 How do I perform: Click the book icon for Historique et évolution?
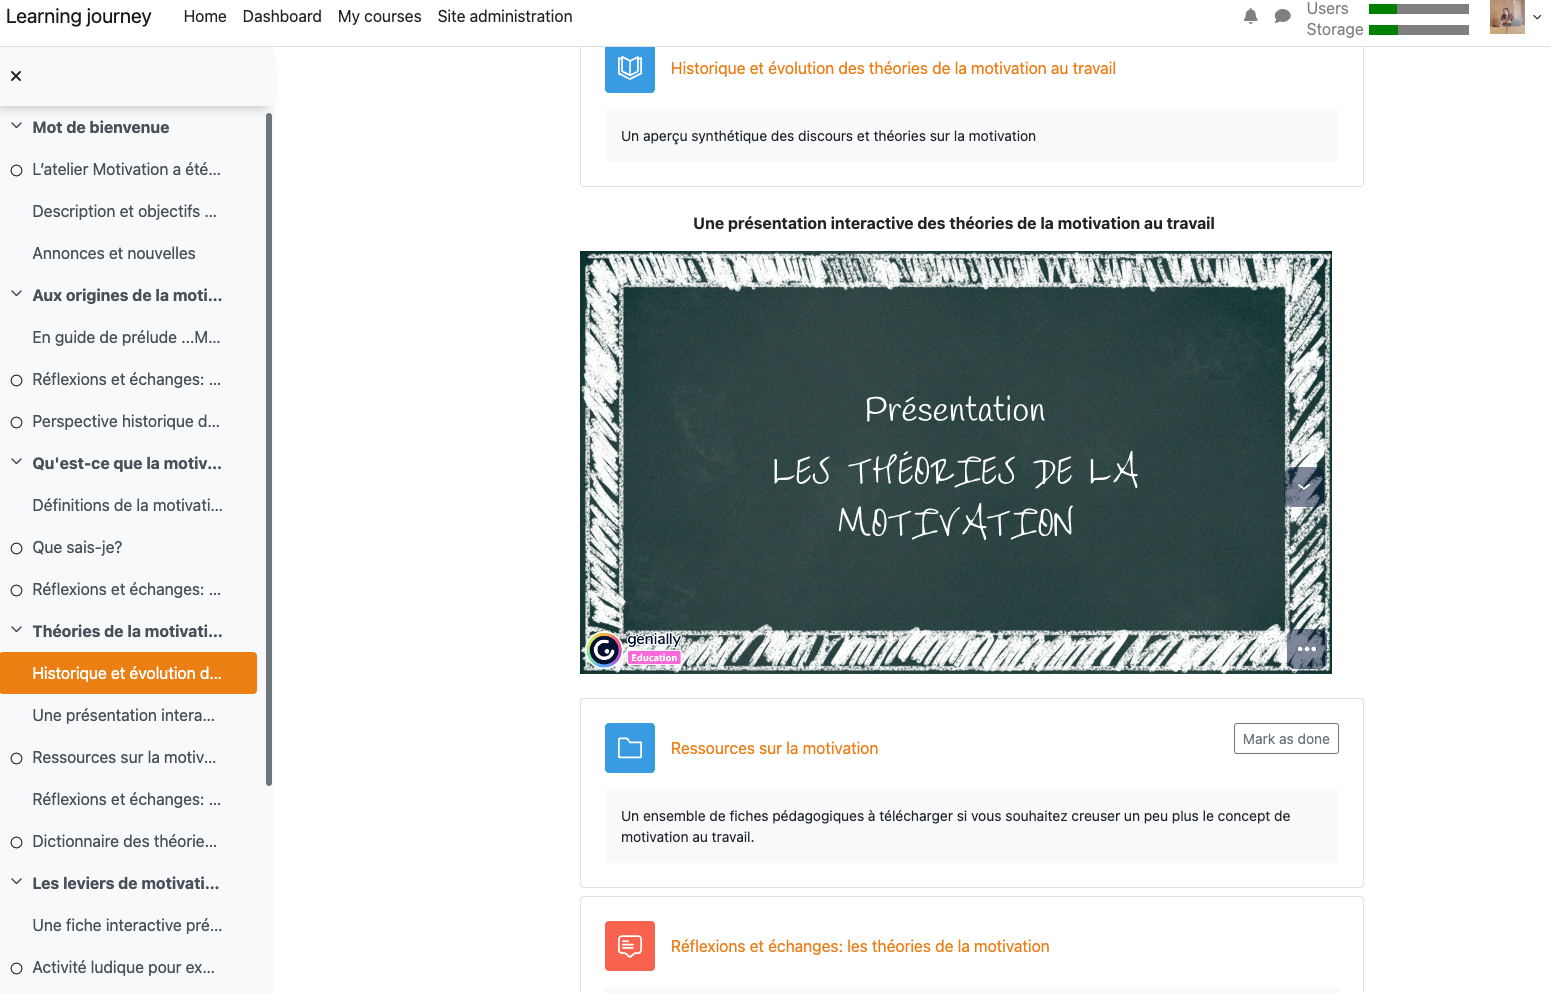(629, 68)
